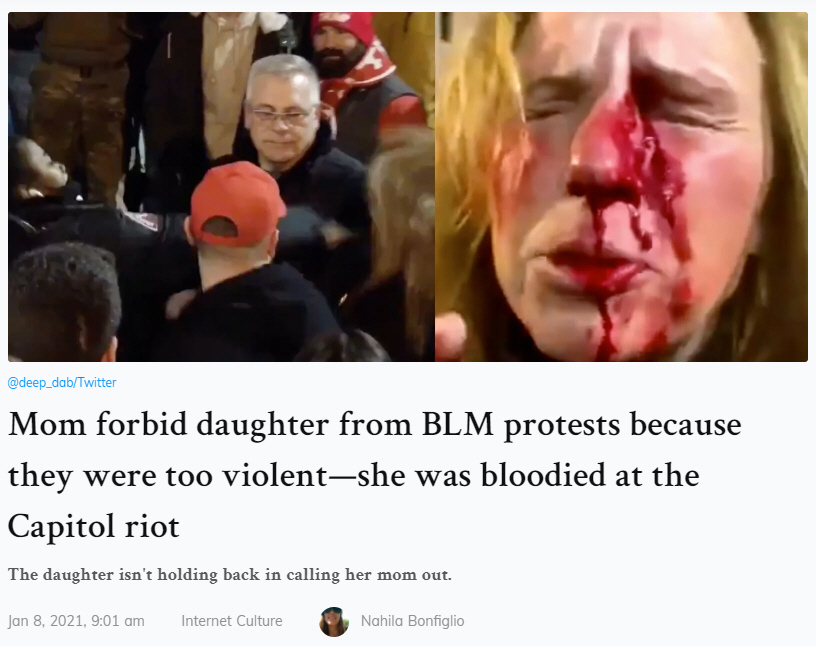Click the right close-up face photo

(x=621, y=187)
